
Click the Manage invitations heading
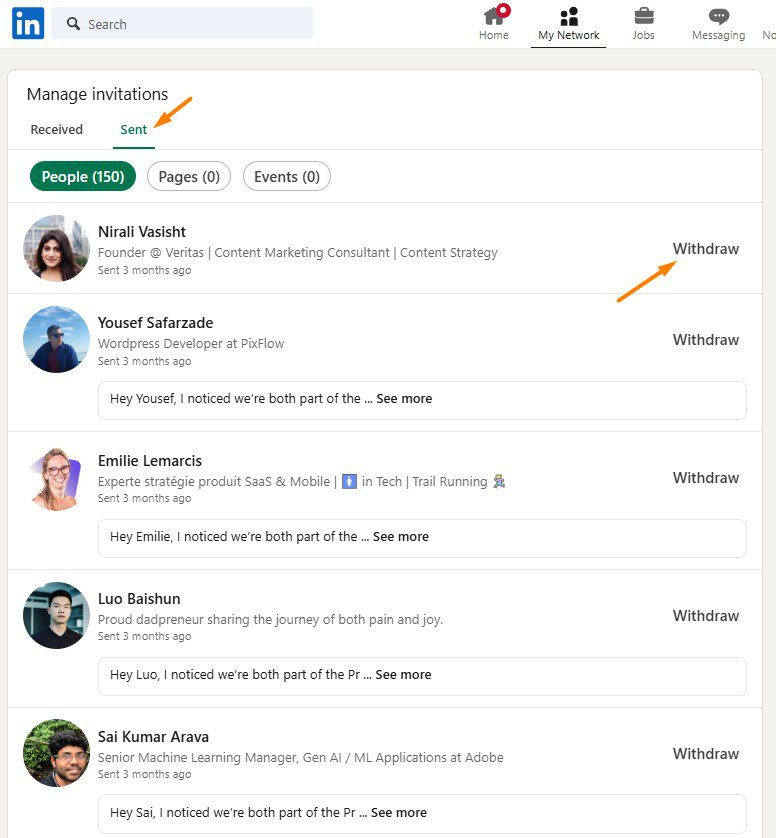coord(97,94)
